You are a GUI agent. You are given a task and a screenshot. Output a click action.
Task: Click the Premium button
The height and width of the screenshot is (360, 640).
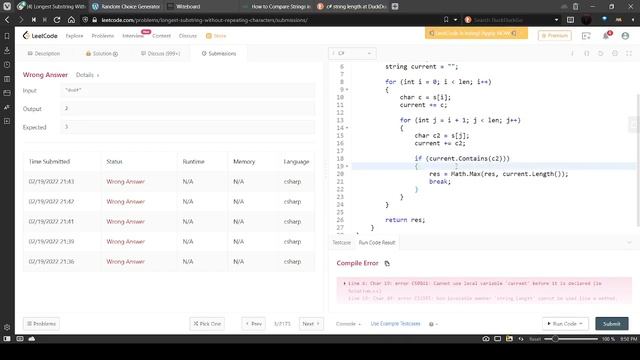click(555, 36)
